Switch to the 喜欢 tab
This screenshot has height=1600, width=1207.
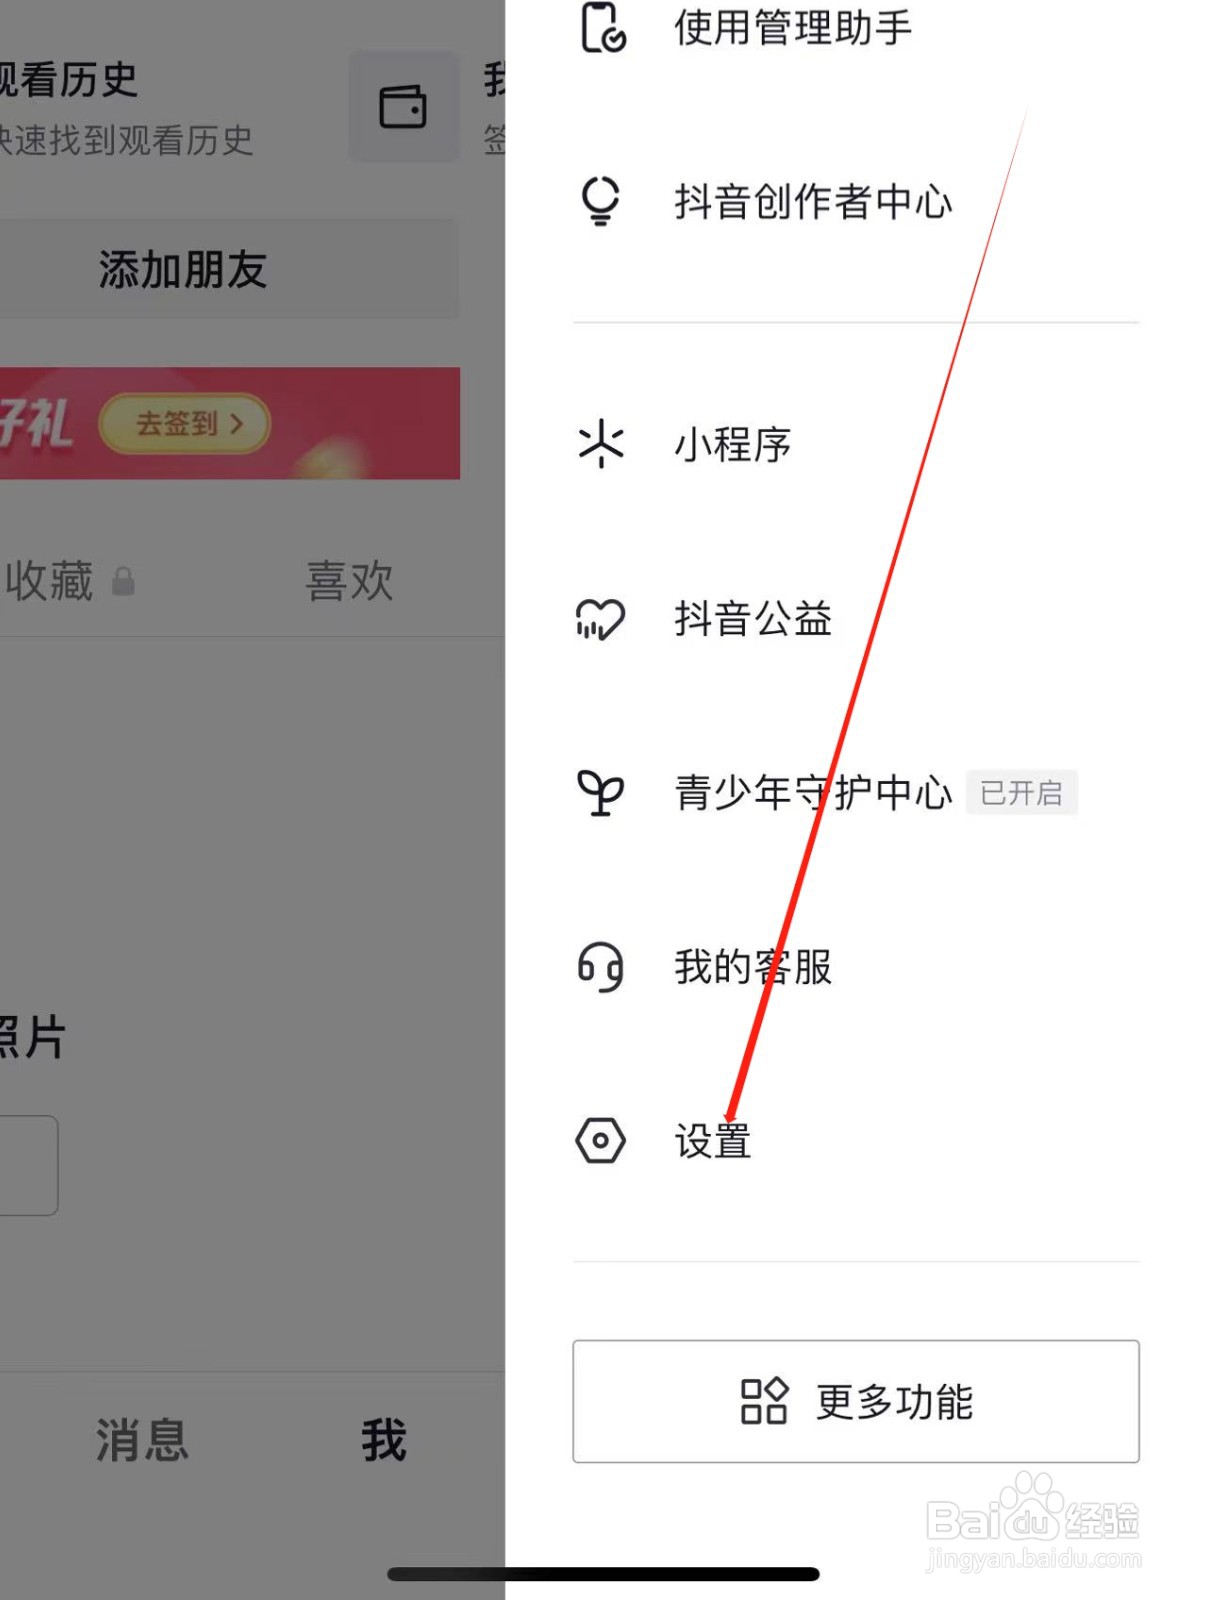coord(349,581)
